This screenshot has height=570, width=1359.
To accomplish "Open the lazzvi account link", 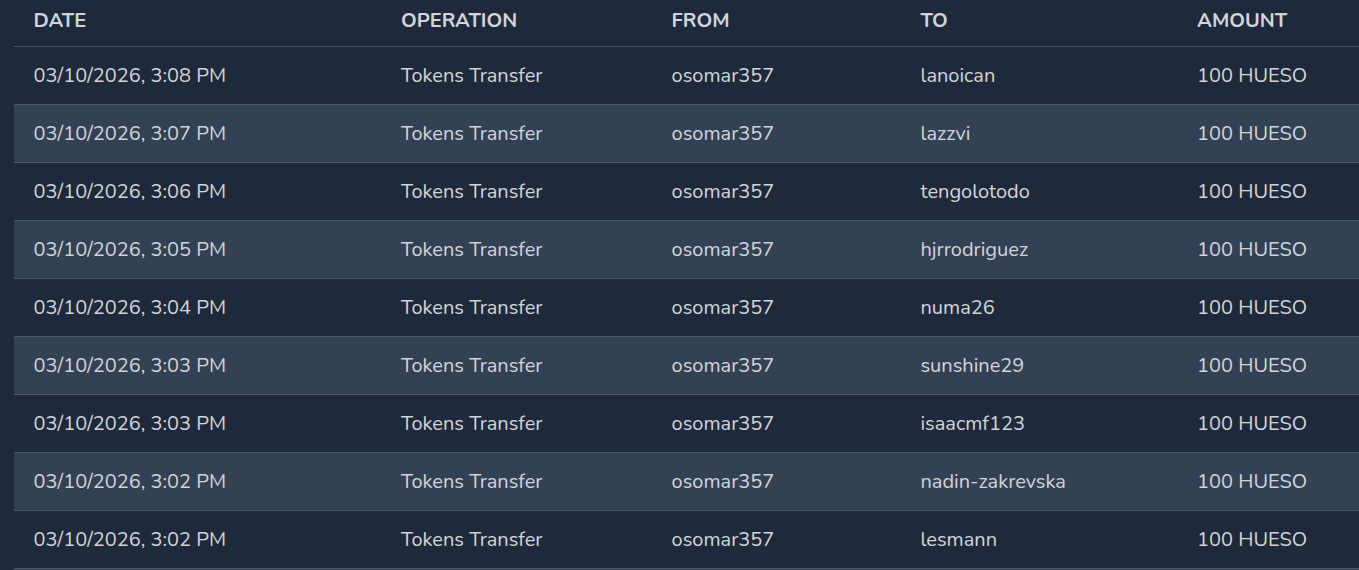I will pyautogui.click(x=945, y=133).
